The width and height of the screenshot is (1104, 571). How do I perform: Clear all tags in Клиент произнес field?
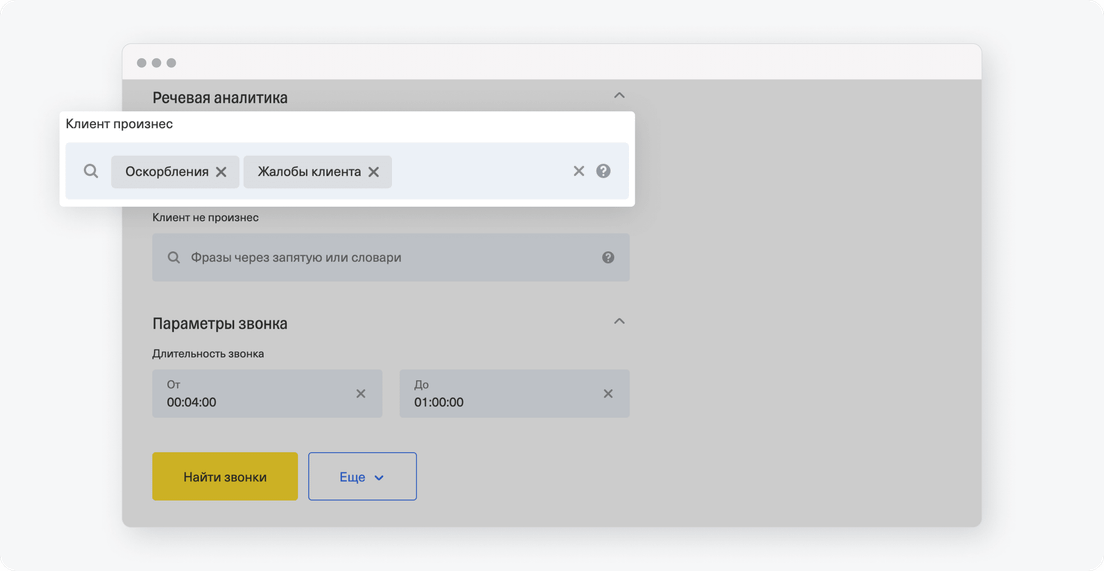(579, 171)
